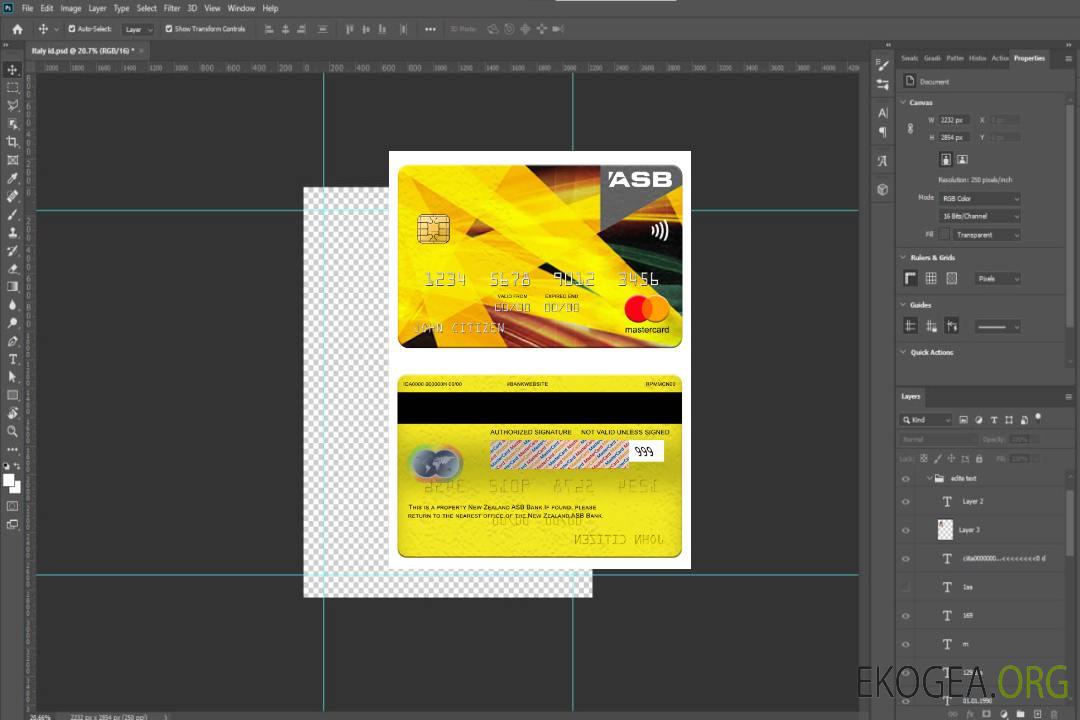Select the Healing Brush tool
1080x720 pixels.
tap(12, 196)
